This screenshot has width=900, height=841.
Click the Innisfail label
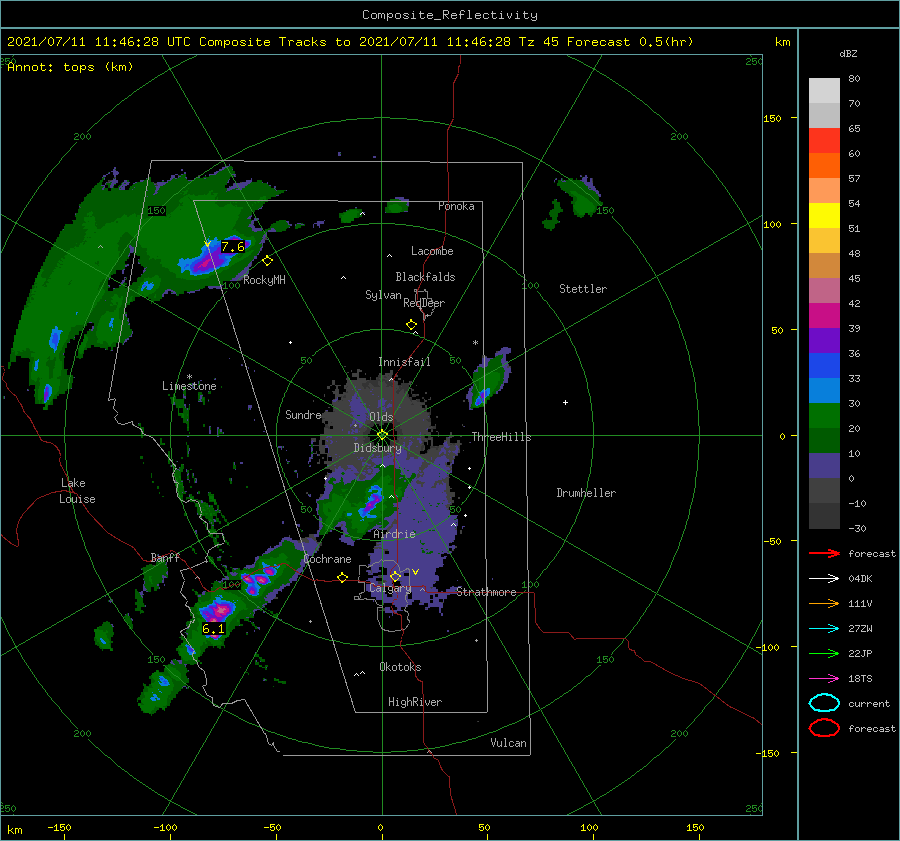[404, 362]
